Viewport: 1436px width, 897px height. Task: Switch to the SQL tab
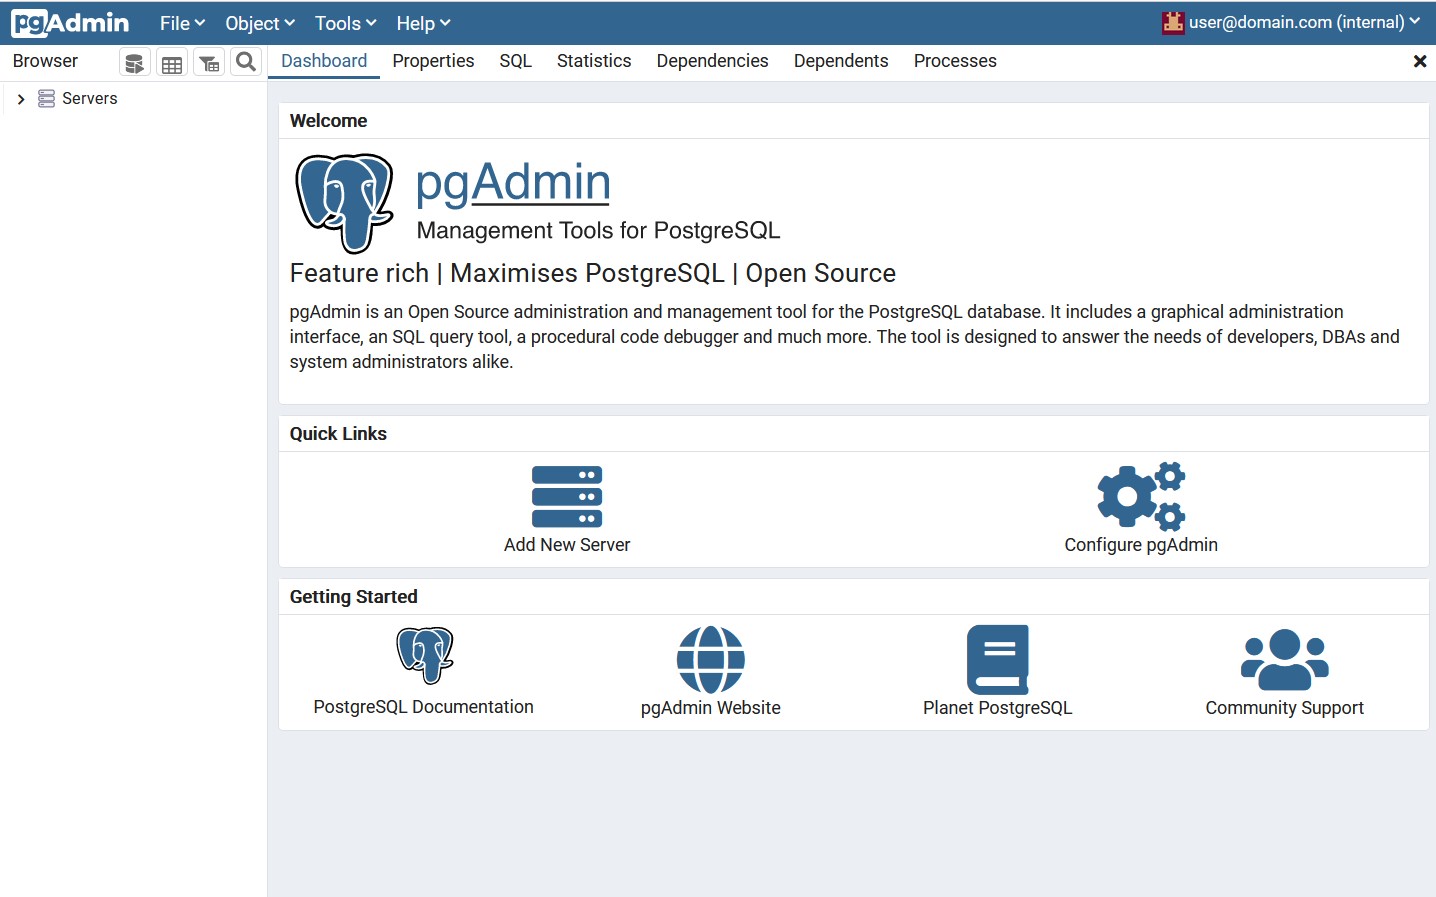515,61
